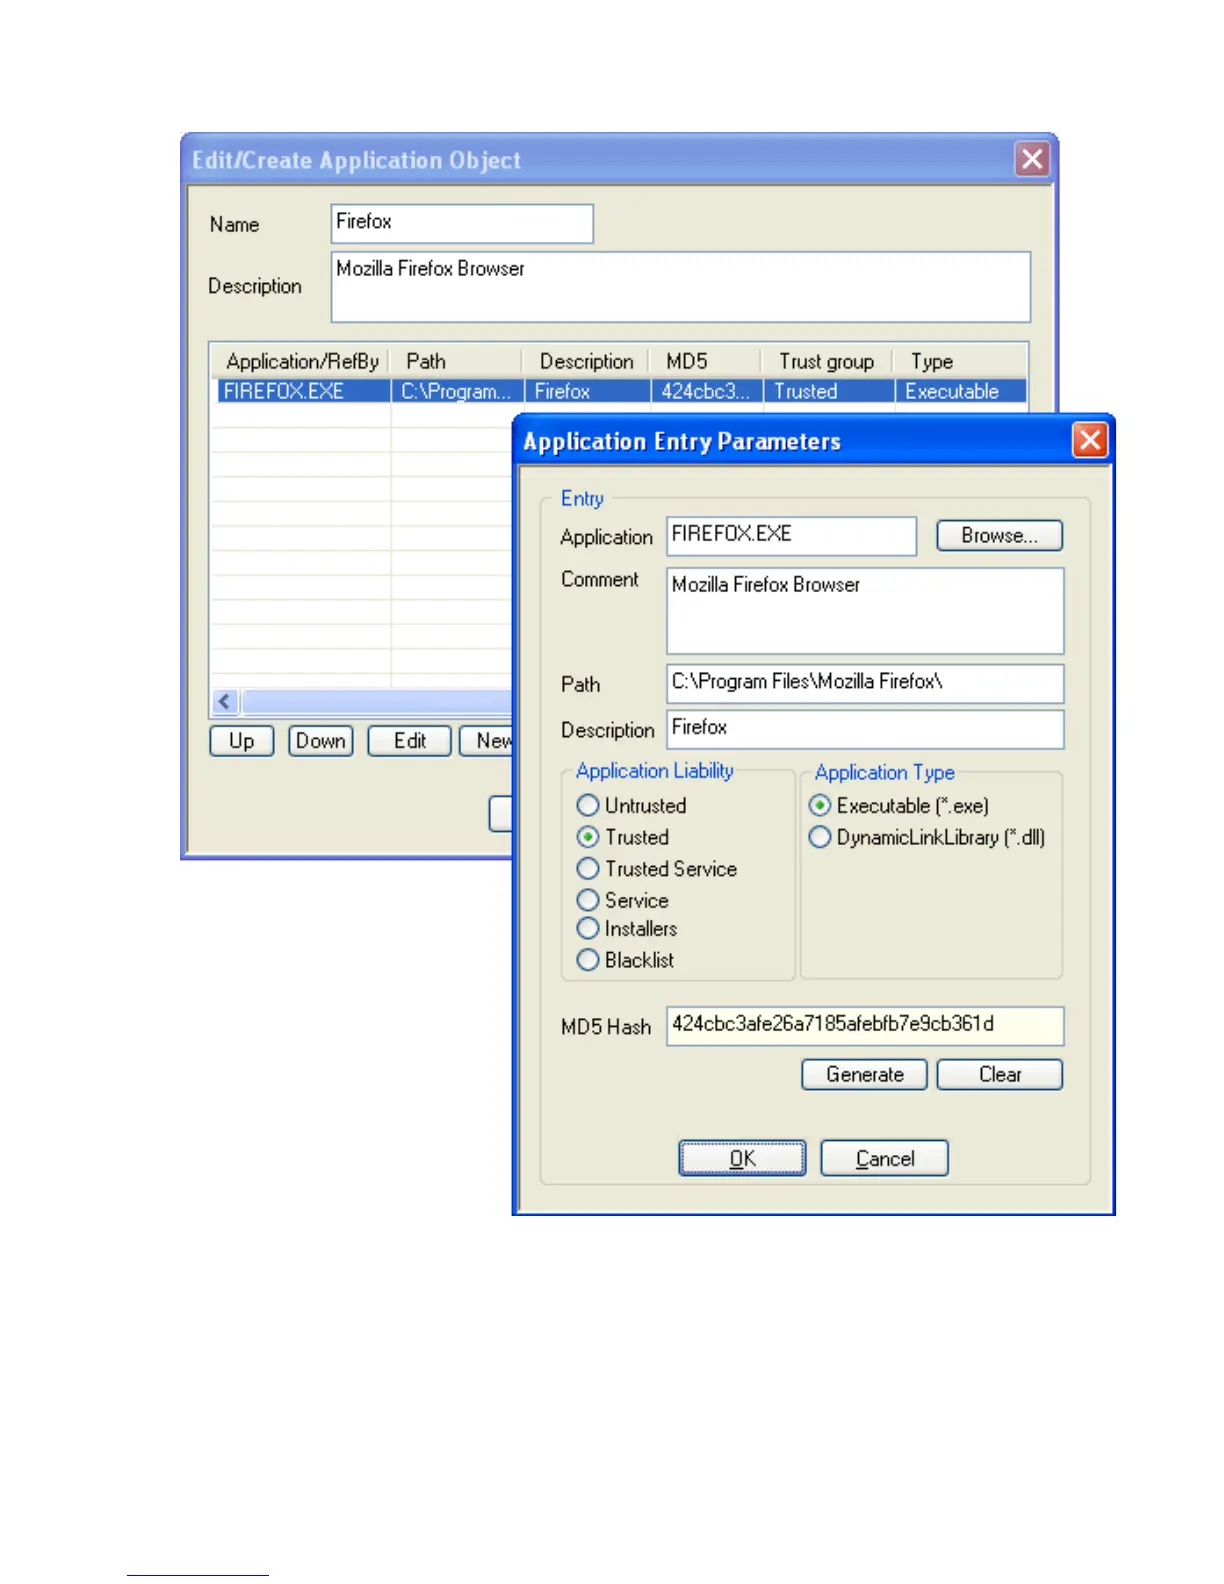Click the Description box in Edit/Create window
The height and width of the screenshot is (1584, 1224).
(680, 286)
